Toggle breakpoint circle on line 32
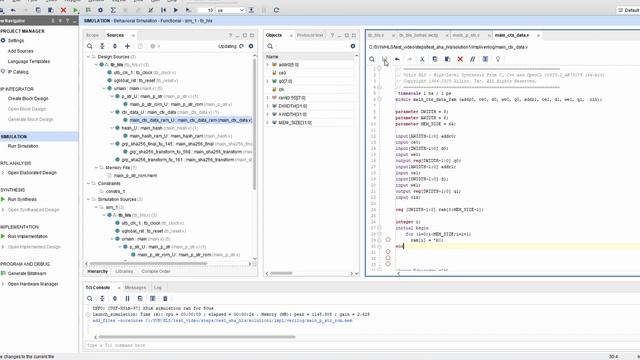The width and height of the screenshot is (640, 360). click(x=388, y=258)
